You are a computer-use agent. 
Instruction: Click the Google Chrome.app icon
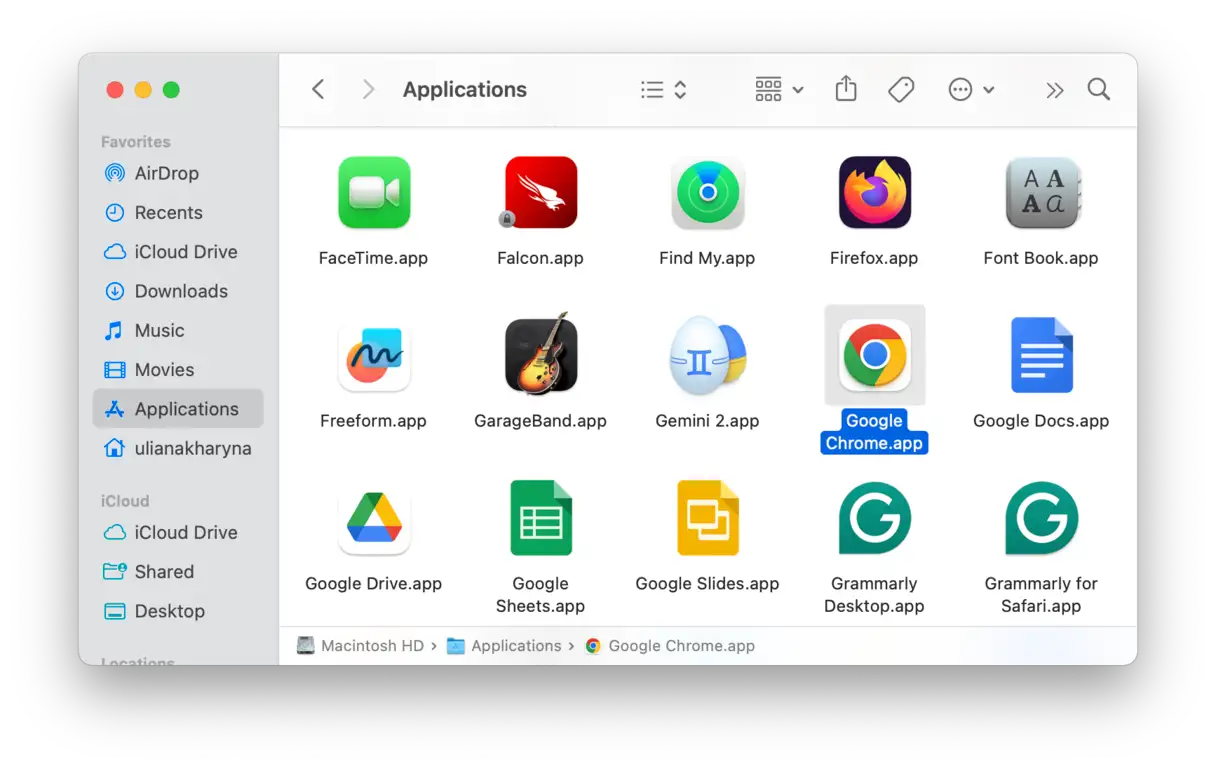875,355
